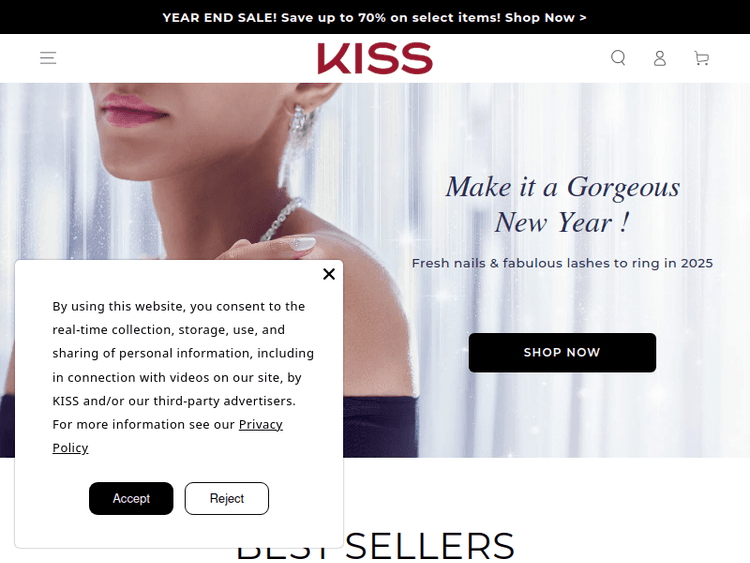This screenshot has height=563, width=750.
Task: Click the SHOP NOW hero button
Action: (562, 353)
